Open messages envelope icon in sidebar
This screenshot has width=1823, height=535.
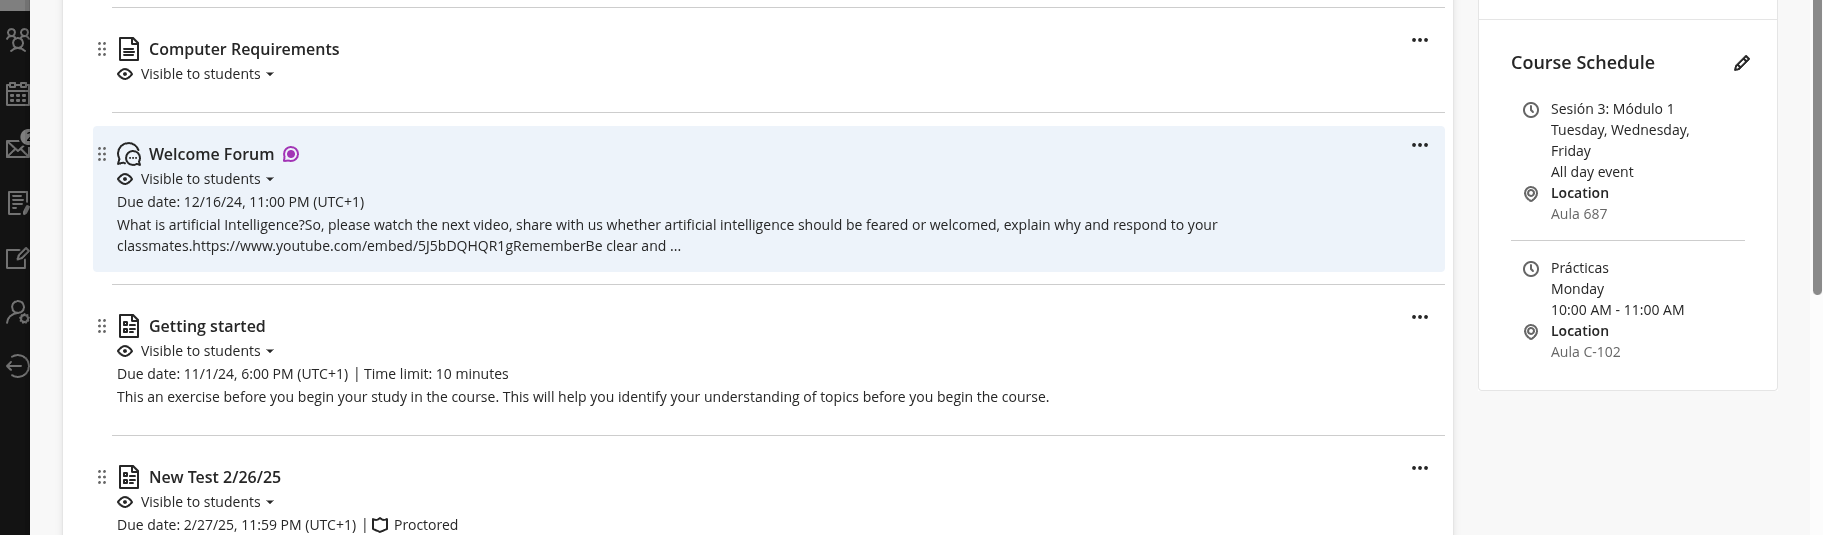(17, 148)
